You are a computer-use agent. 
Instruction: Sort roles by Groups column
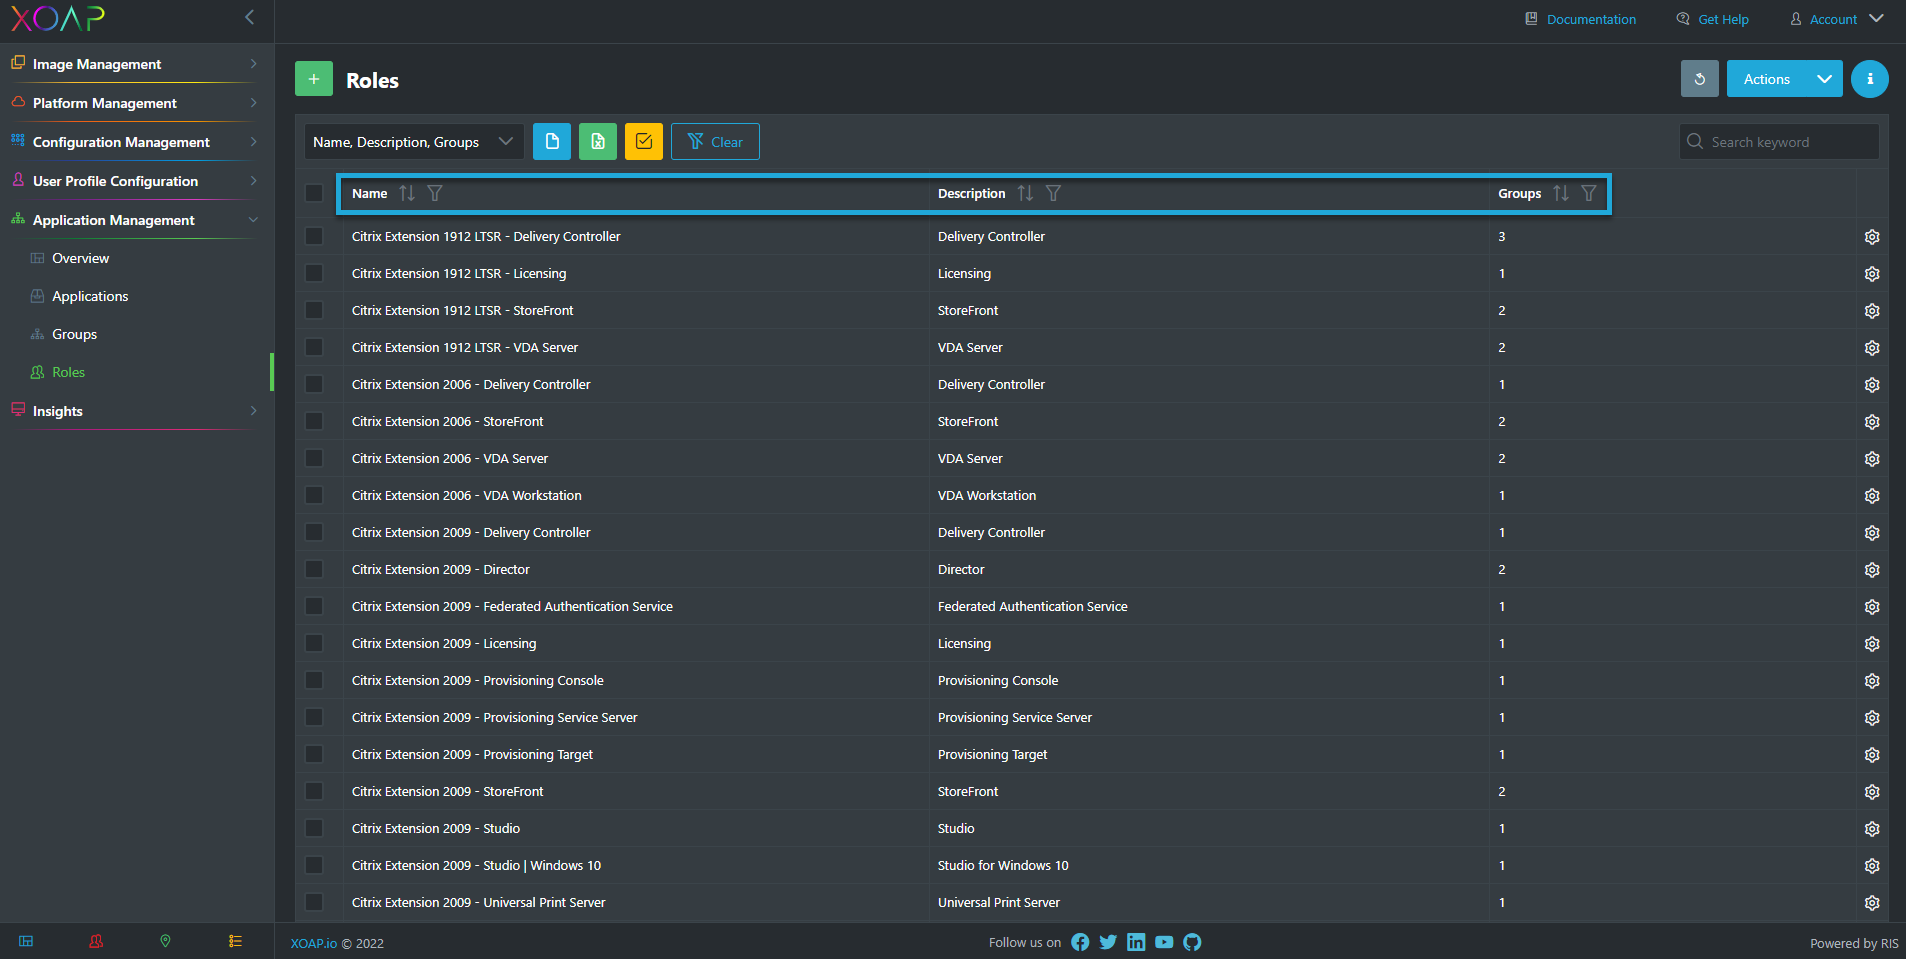[x=1561, y=193]
